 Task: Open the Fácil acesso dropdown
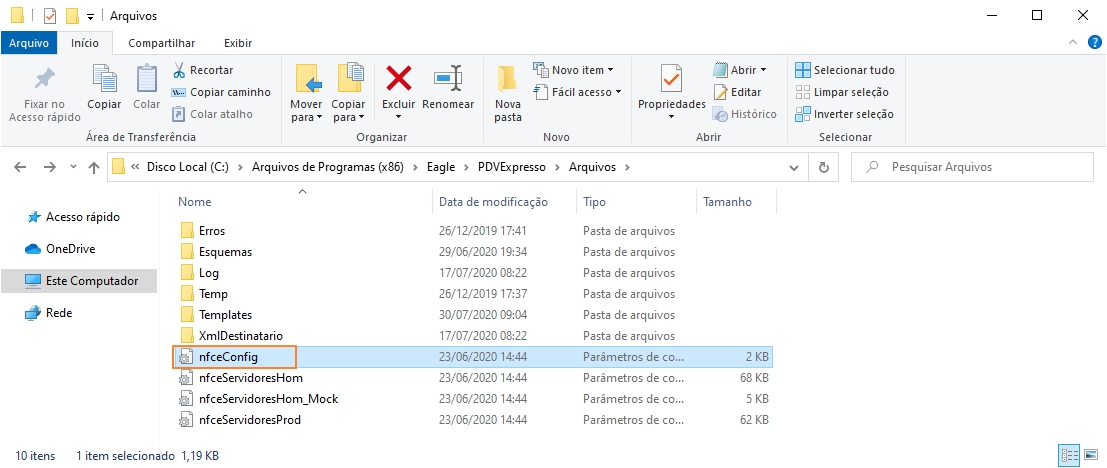coord(578,92)
